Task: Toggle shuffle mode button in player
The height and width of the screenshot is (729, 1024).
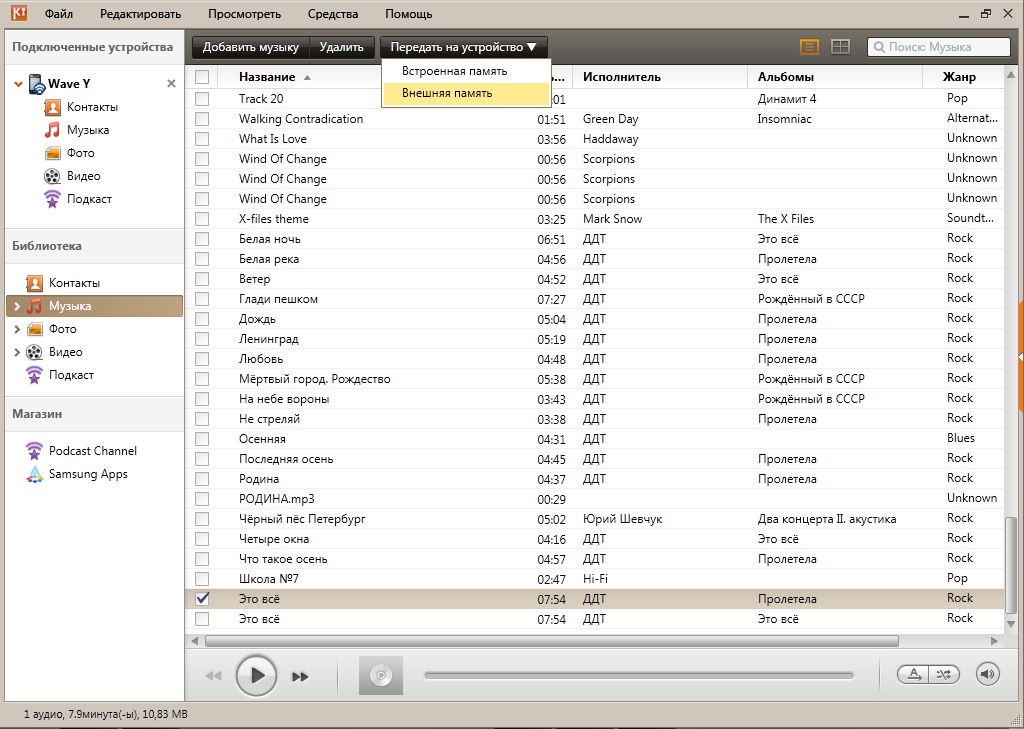Action: pyautogui.click(x=944, y=674)
